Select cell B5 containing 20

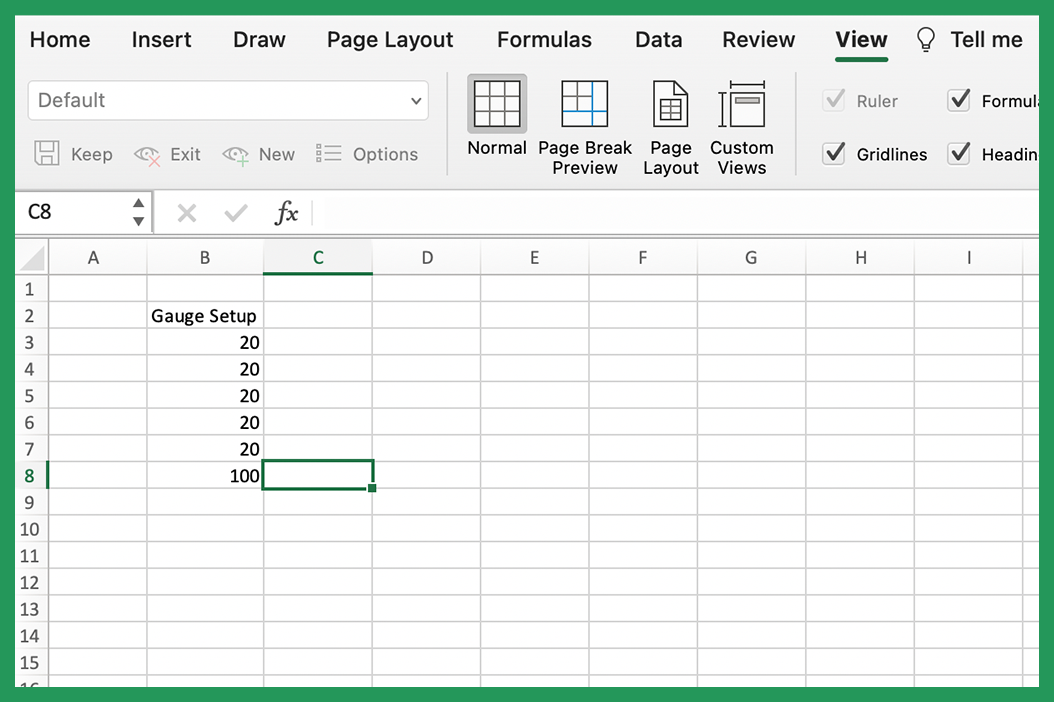click(205, 395)
